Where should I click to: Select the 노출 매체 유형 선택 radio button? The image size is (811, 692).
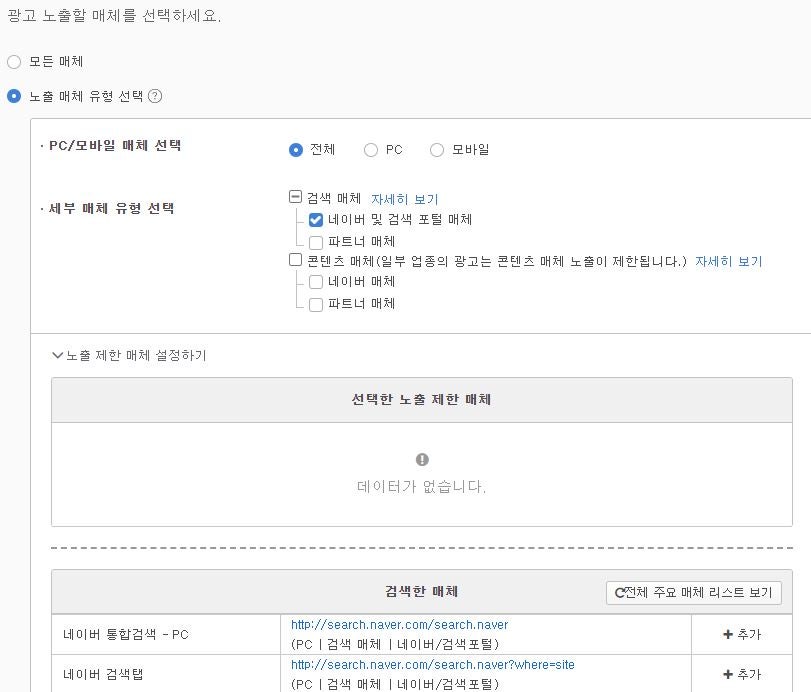pos(14,96)
